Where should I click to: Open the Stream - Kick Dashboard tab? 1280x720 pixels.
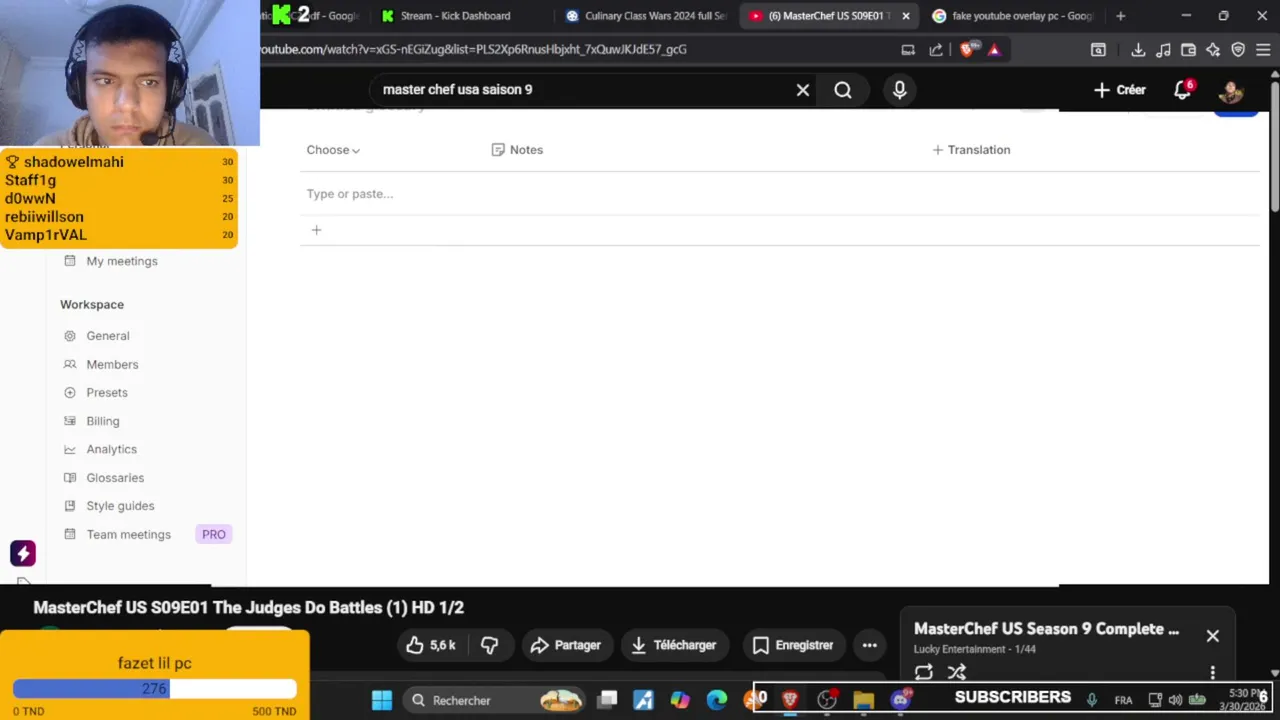pos(455,16)
